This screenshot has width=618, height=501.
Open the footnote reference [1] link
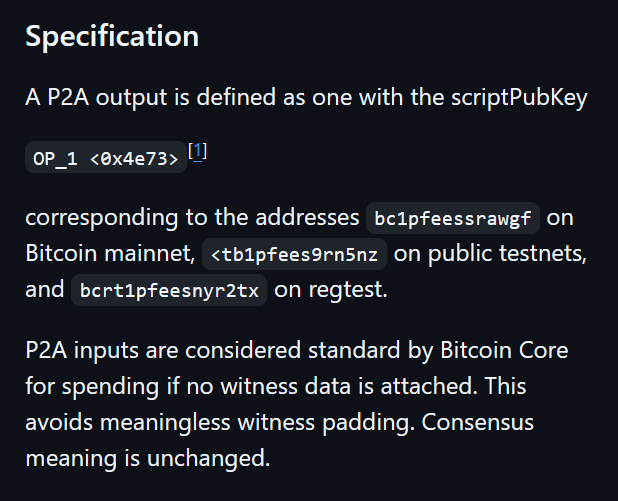(197, 151)
